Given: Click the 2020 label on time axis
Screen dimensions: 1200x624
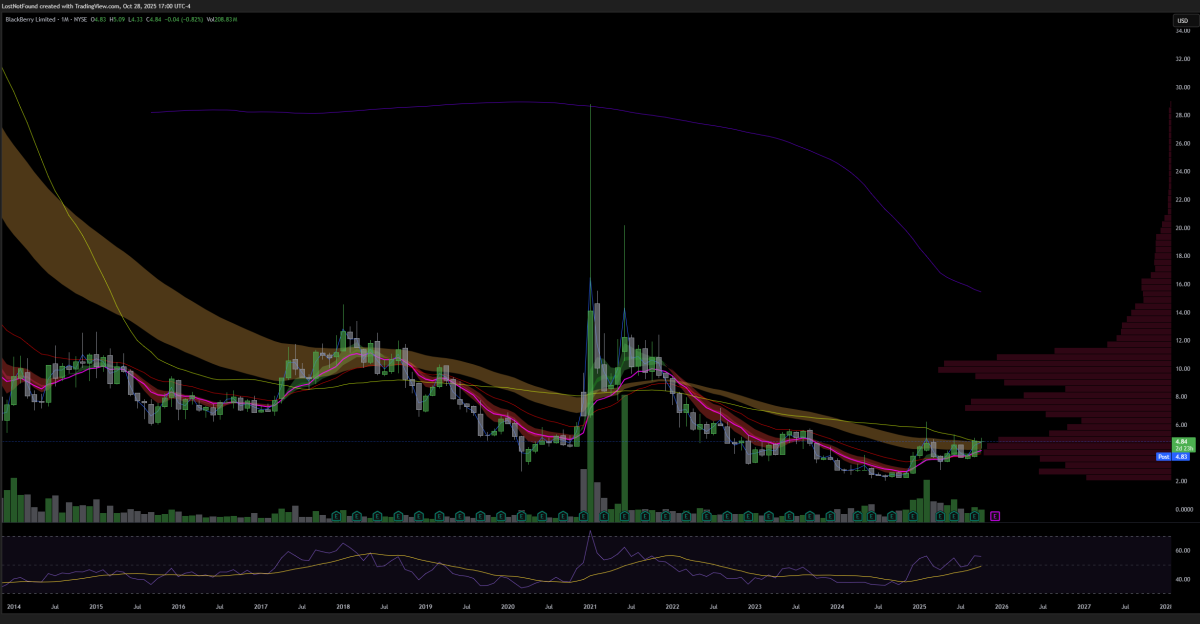Looking at the screenshot, I should pos(508,607).
